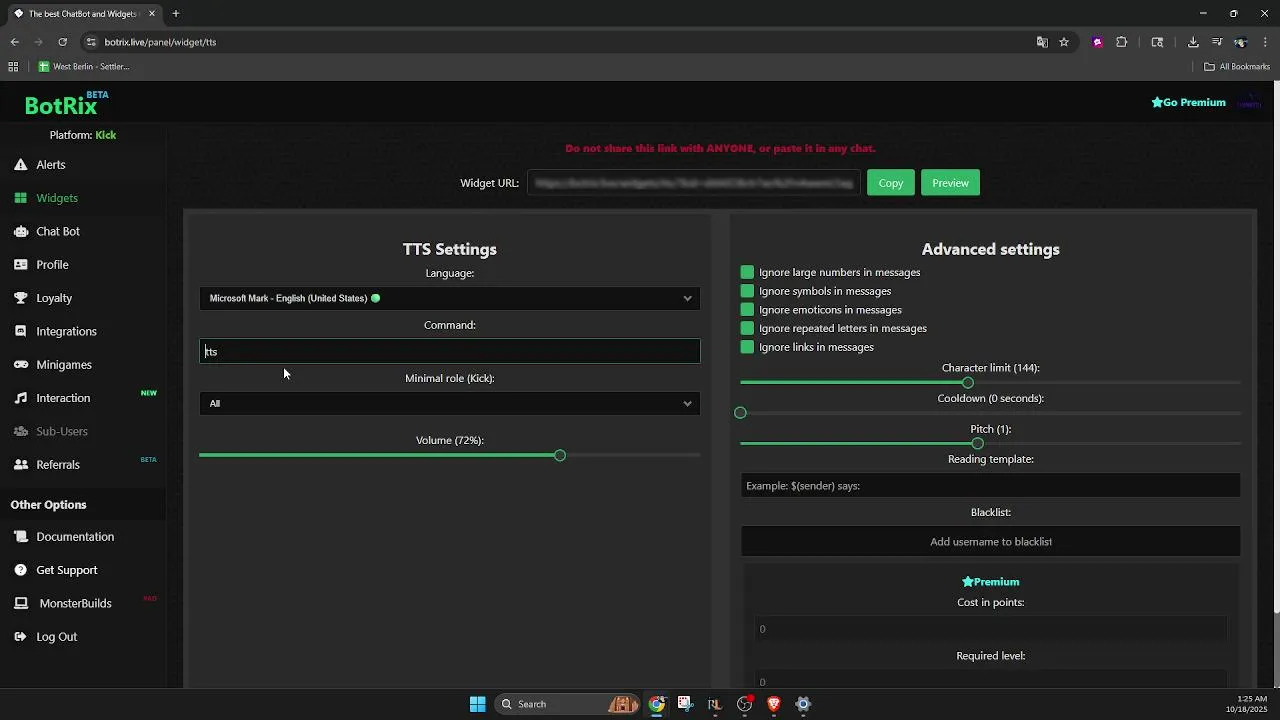Click the Documentation book icon
Image resolution: width=1280 pixels, height=720 pixels.
20,537
